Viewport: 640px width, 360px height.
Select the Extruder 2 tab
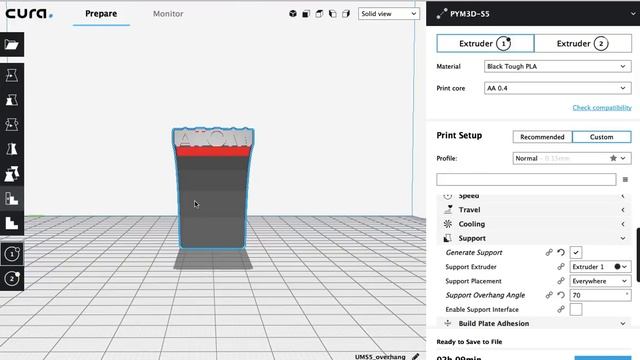(x=582, y=43)
